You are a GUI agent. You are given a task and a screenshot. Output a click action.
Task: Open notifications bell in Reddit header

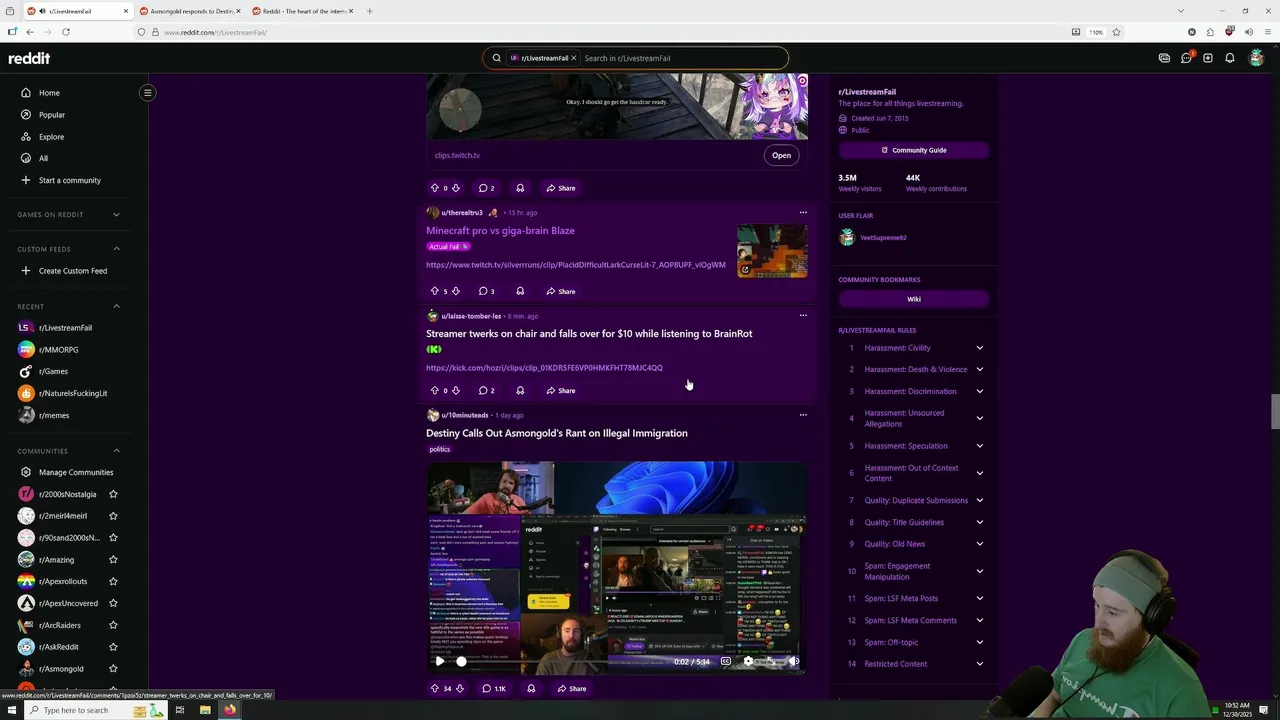tap(1230, 58)
